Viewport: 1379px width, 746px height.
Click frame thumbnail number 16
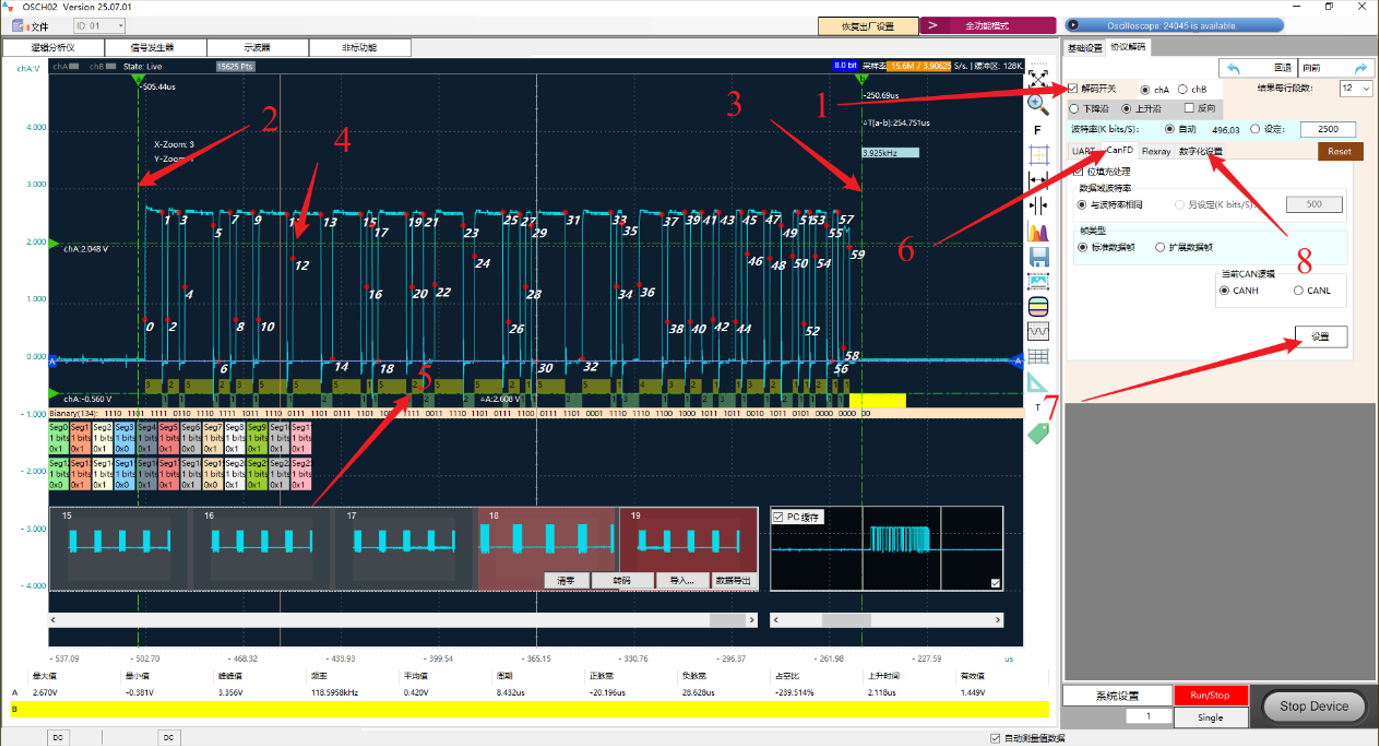261,545
